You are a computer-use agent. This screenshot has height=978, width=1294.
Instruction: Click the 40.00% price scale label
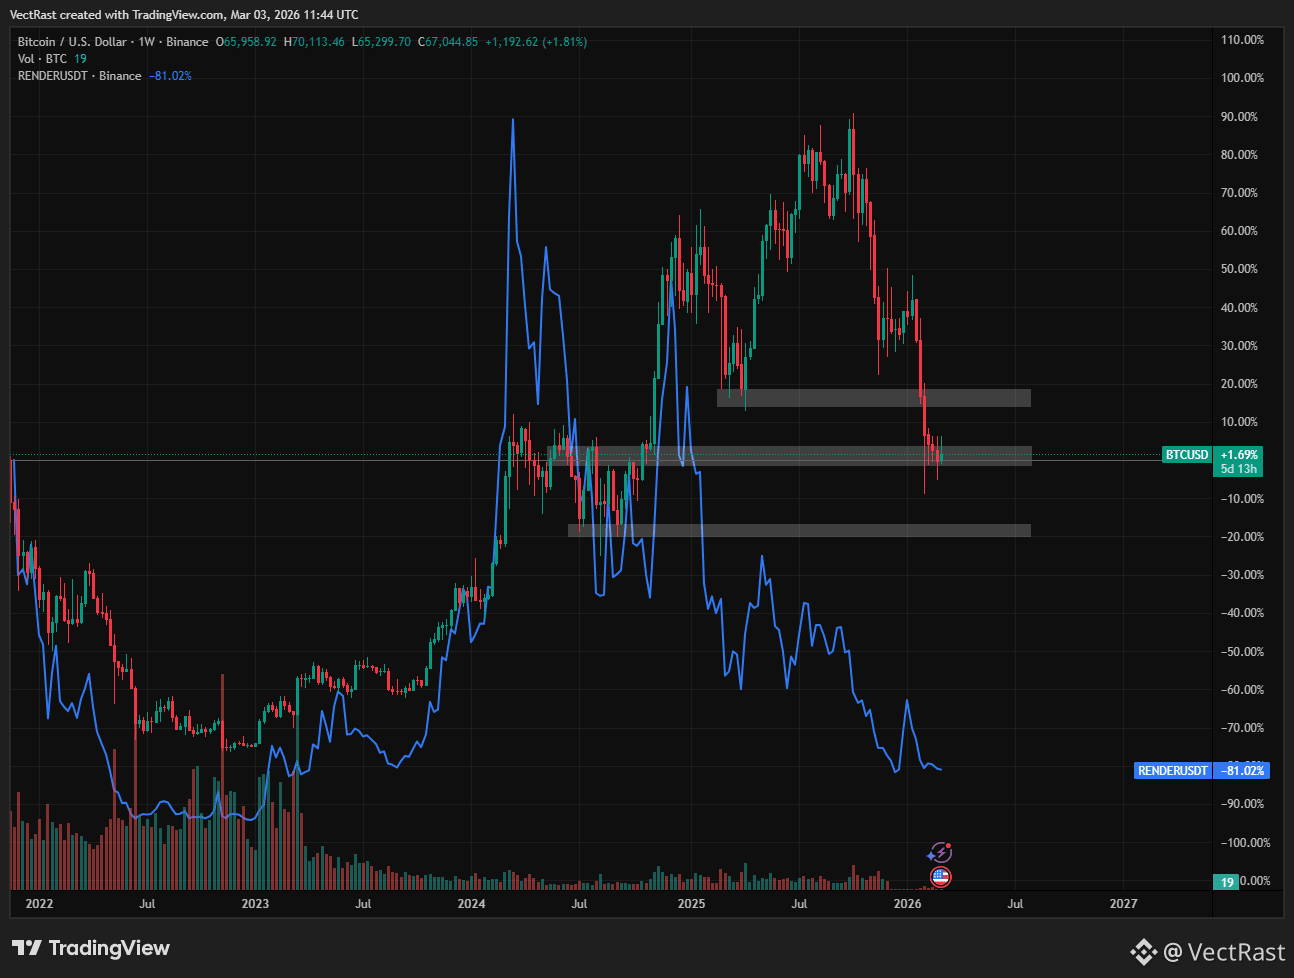click(1239, 308)
